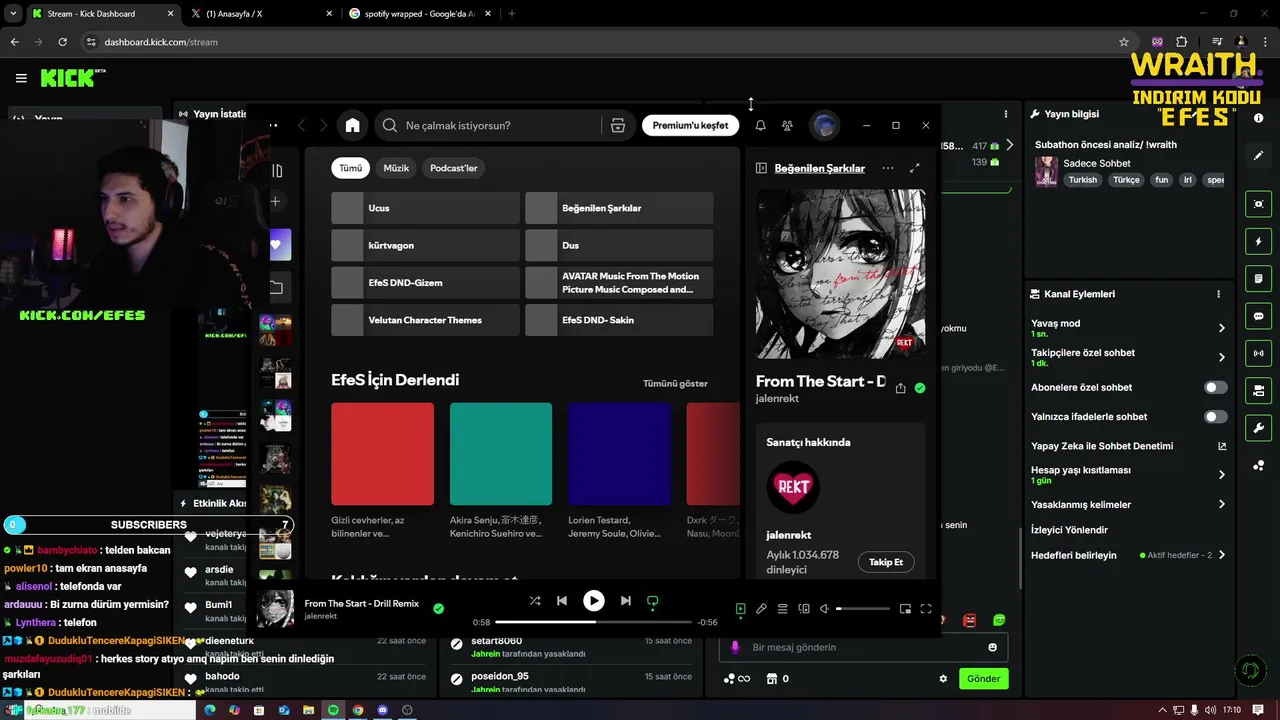The height and width of the screenshot is (720, 1280).
Task: Open Beğenilen Şarkılar playlist tile
Action: coord(619,208)
